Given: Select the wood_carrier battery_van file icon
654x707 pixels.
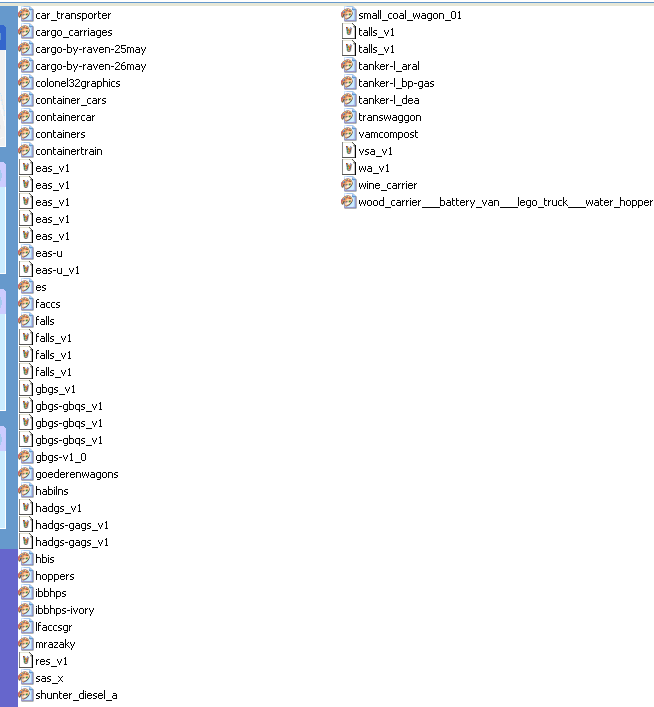Looking at the screenshot, I should pos(349,202).
